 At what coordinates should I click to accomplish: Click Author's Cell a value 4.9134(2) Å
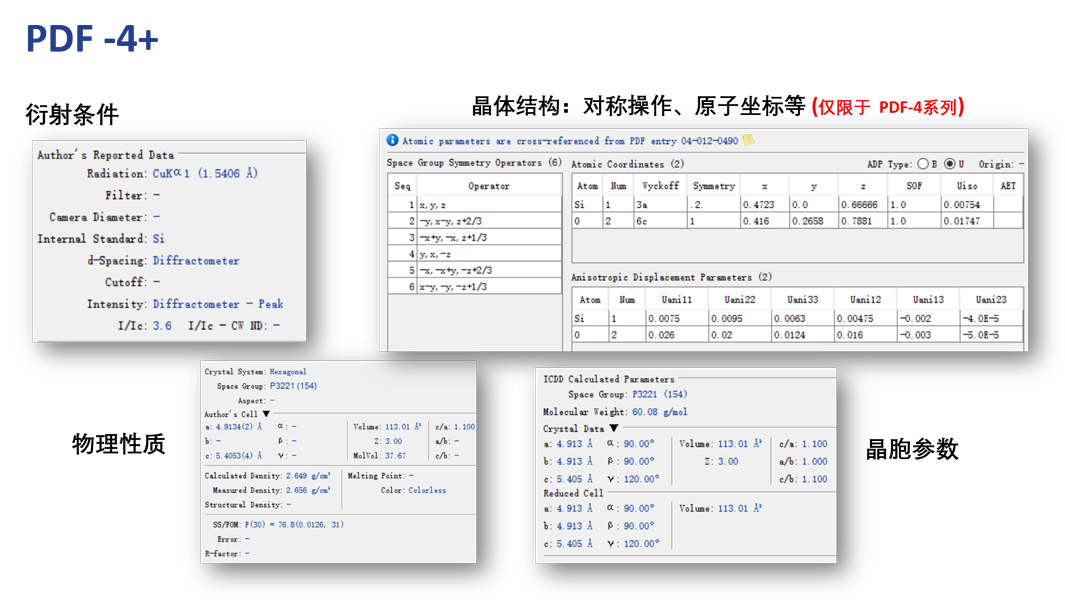coord(238,427)
